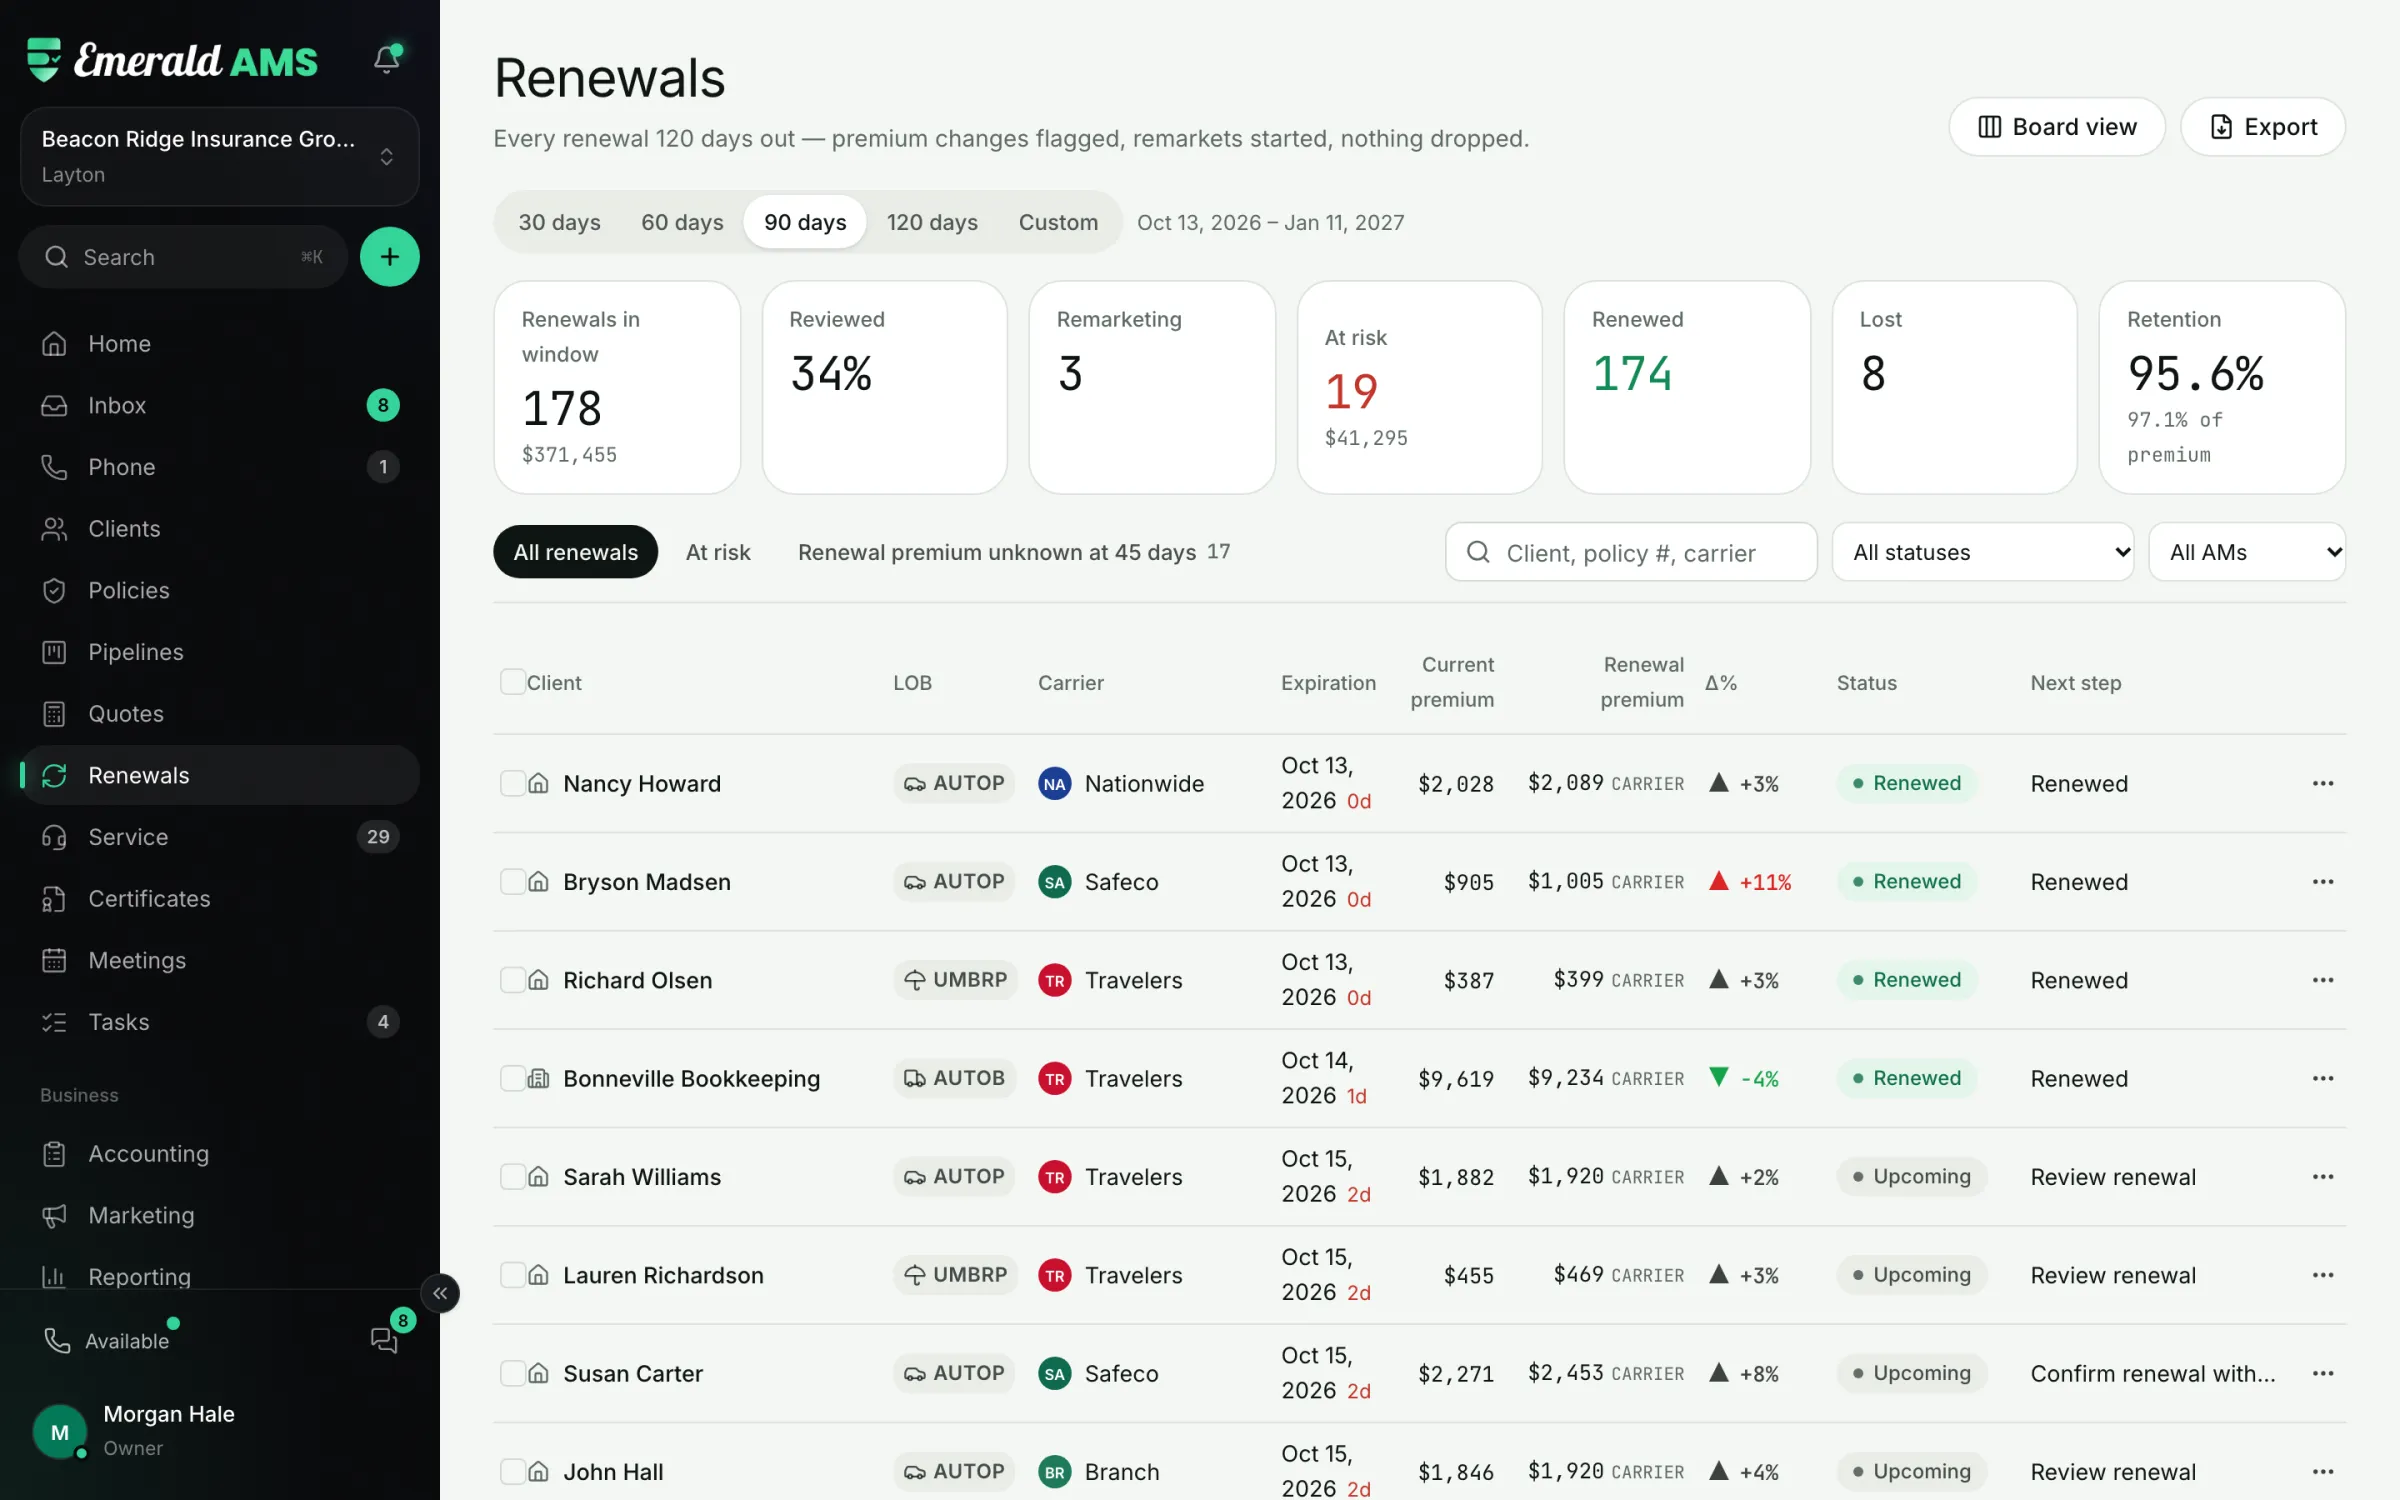
Task: Click the Available phone status icon
Action: tap(57, 1340)
